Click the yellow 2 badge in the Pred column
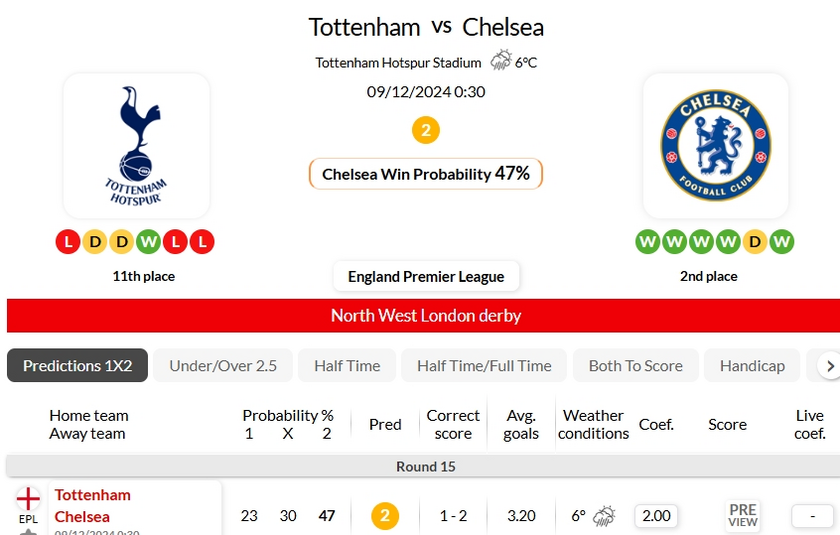 [x=385, y=516]
